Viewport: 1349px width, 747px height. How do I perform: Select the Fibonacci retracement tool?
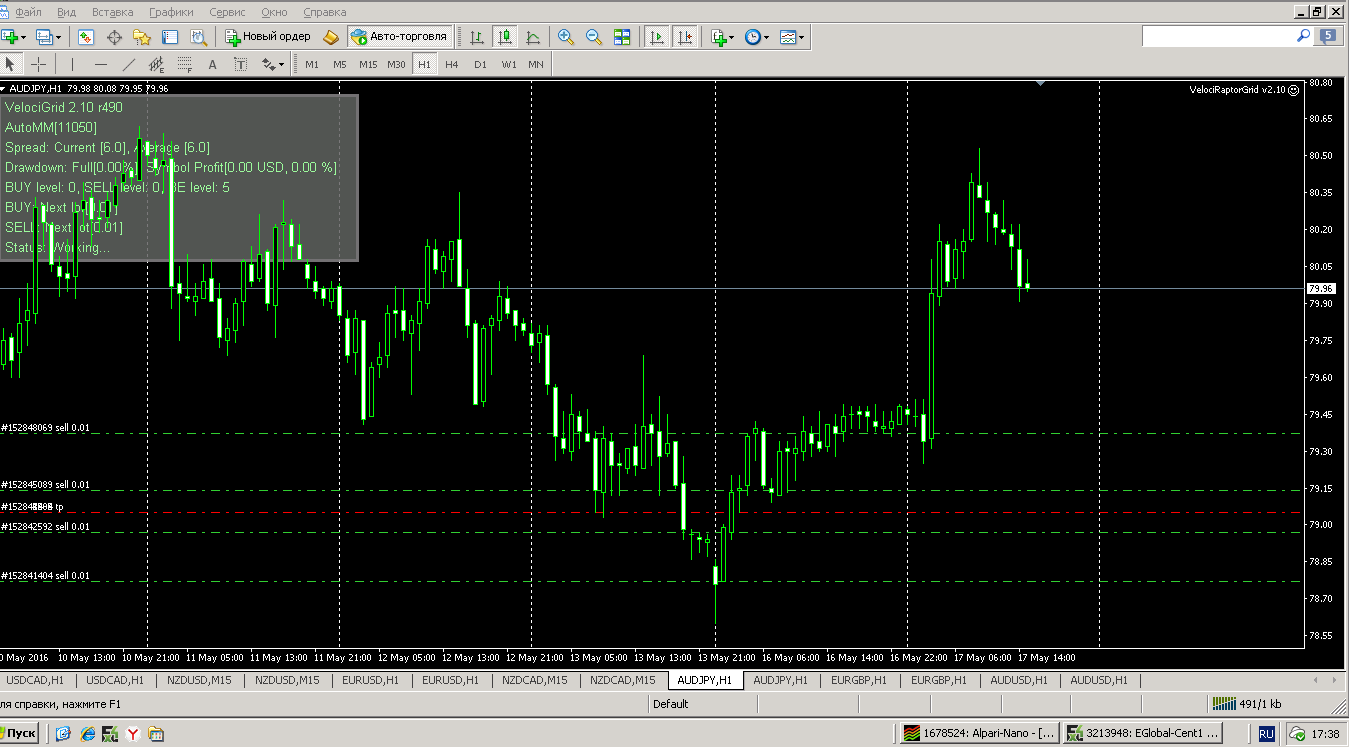pos(184,64)
